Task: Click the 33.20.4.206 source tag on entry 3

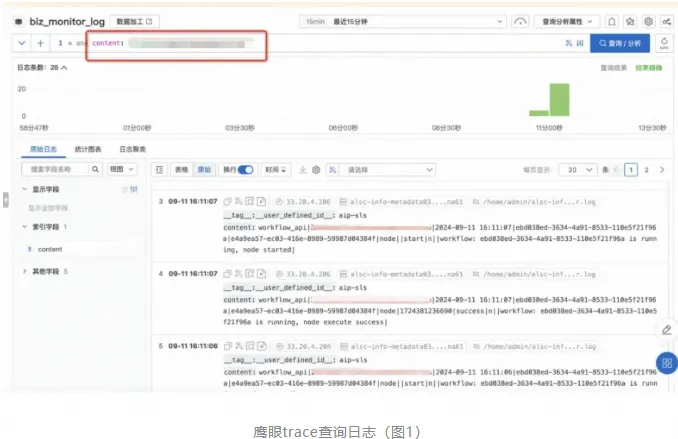Action: [303, 202]
